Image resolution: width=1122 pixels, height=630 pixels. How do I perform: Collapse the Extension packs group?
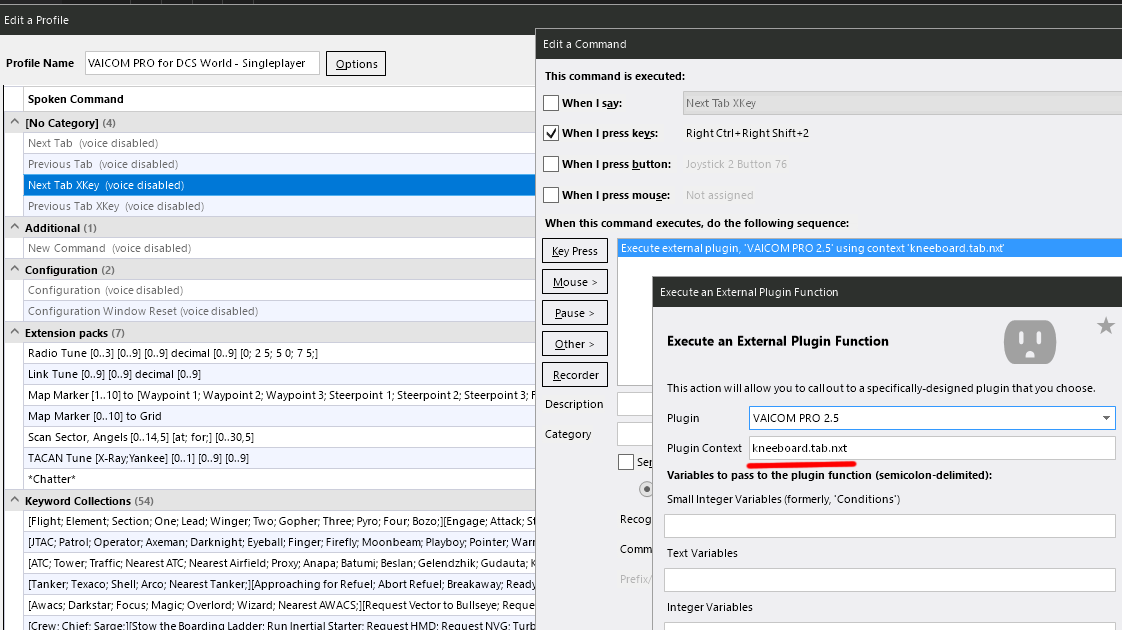click(x=14, y=332)
